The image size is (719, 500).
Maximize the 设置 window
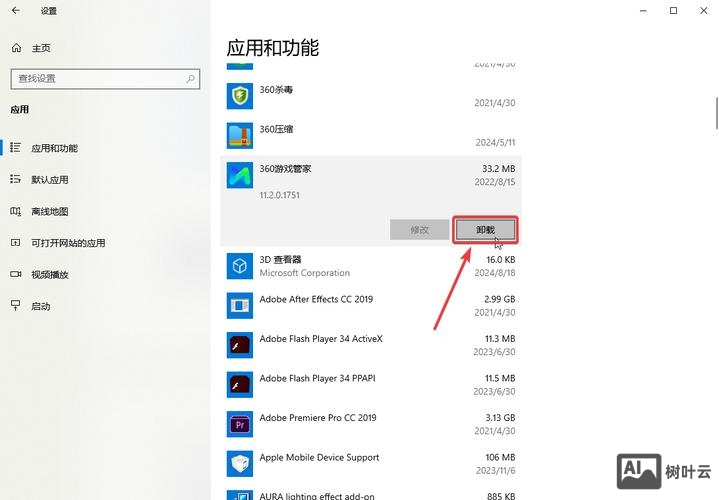tap(673, 10)
